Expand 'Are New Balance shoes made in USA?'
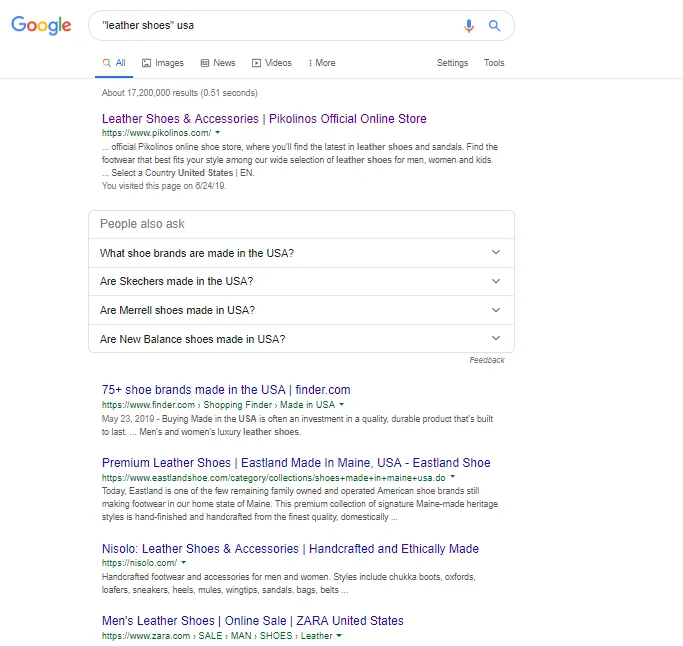 click(x=301, y=338)
